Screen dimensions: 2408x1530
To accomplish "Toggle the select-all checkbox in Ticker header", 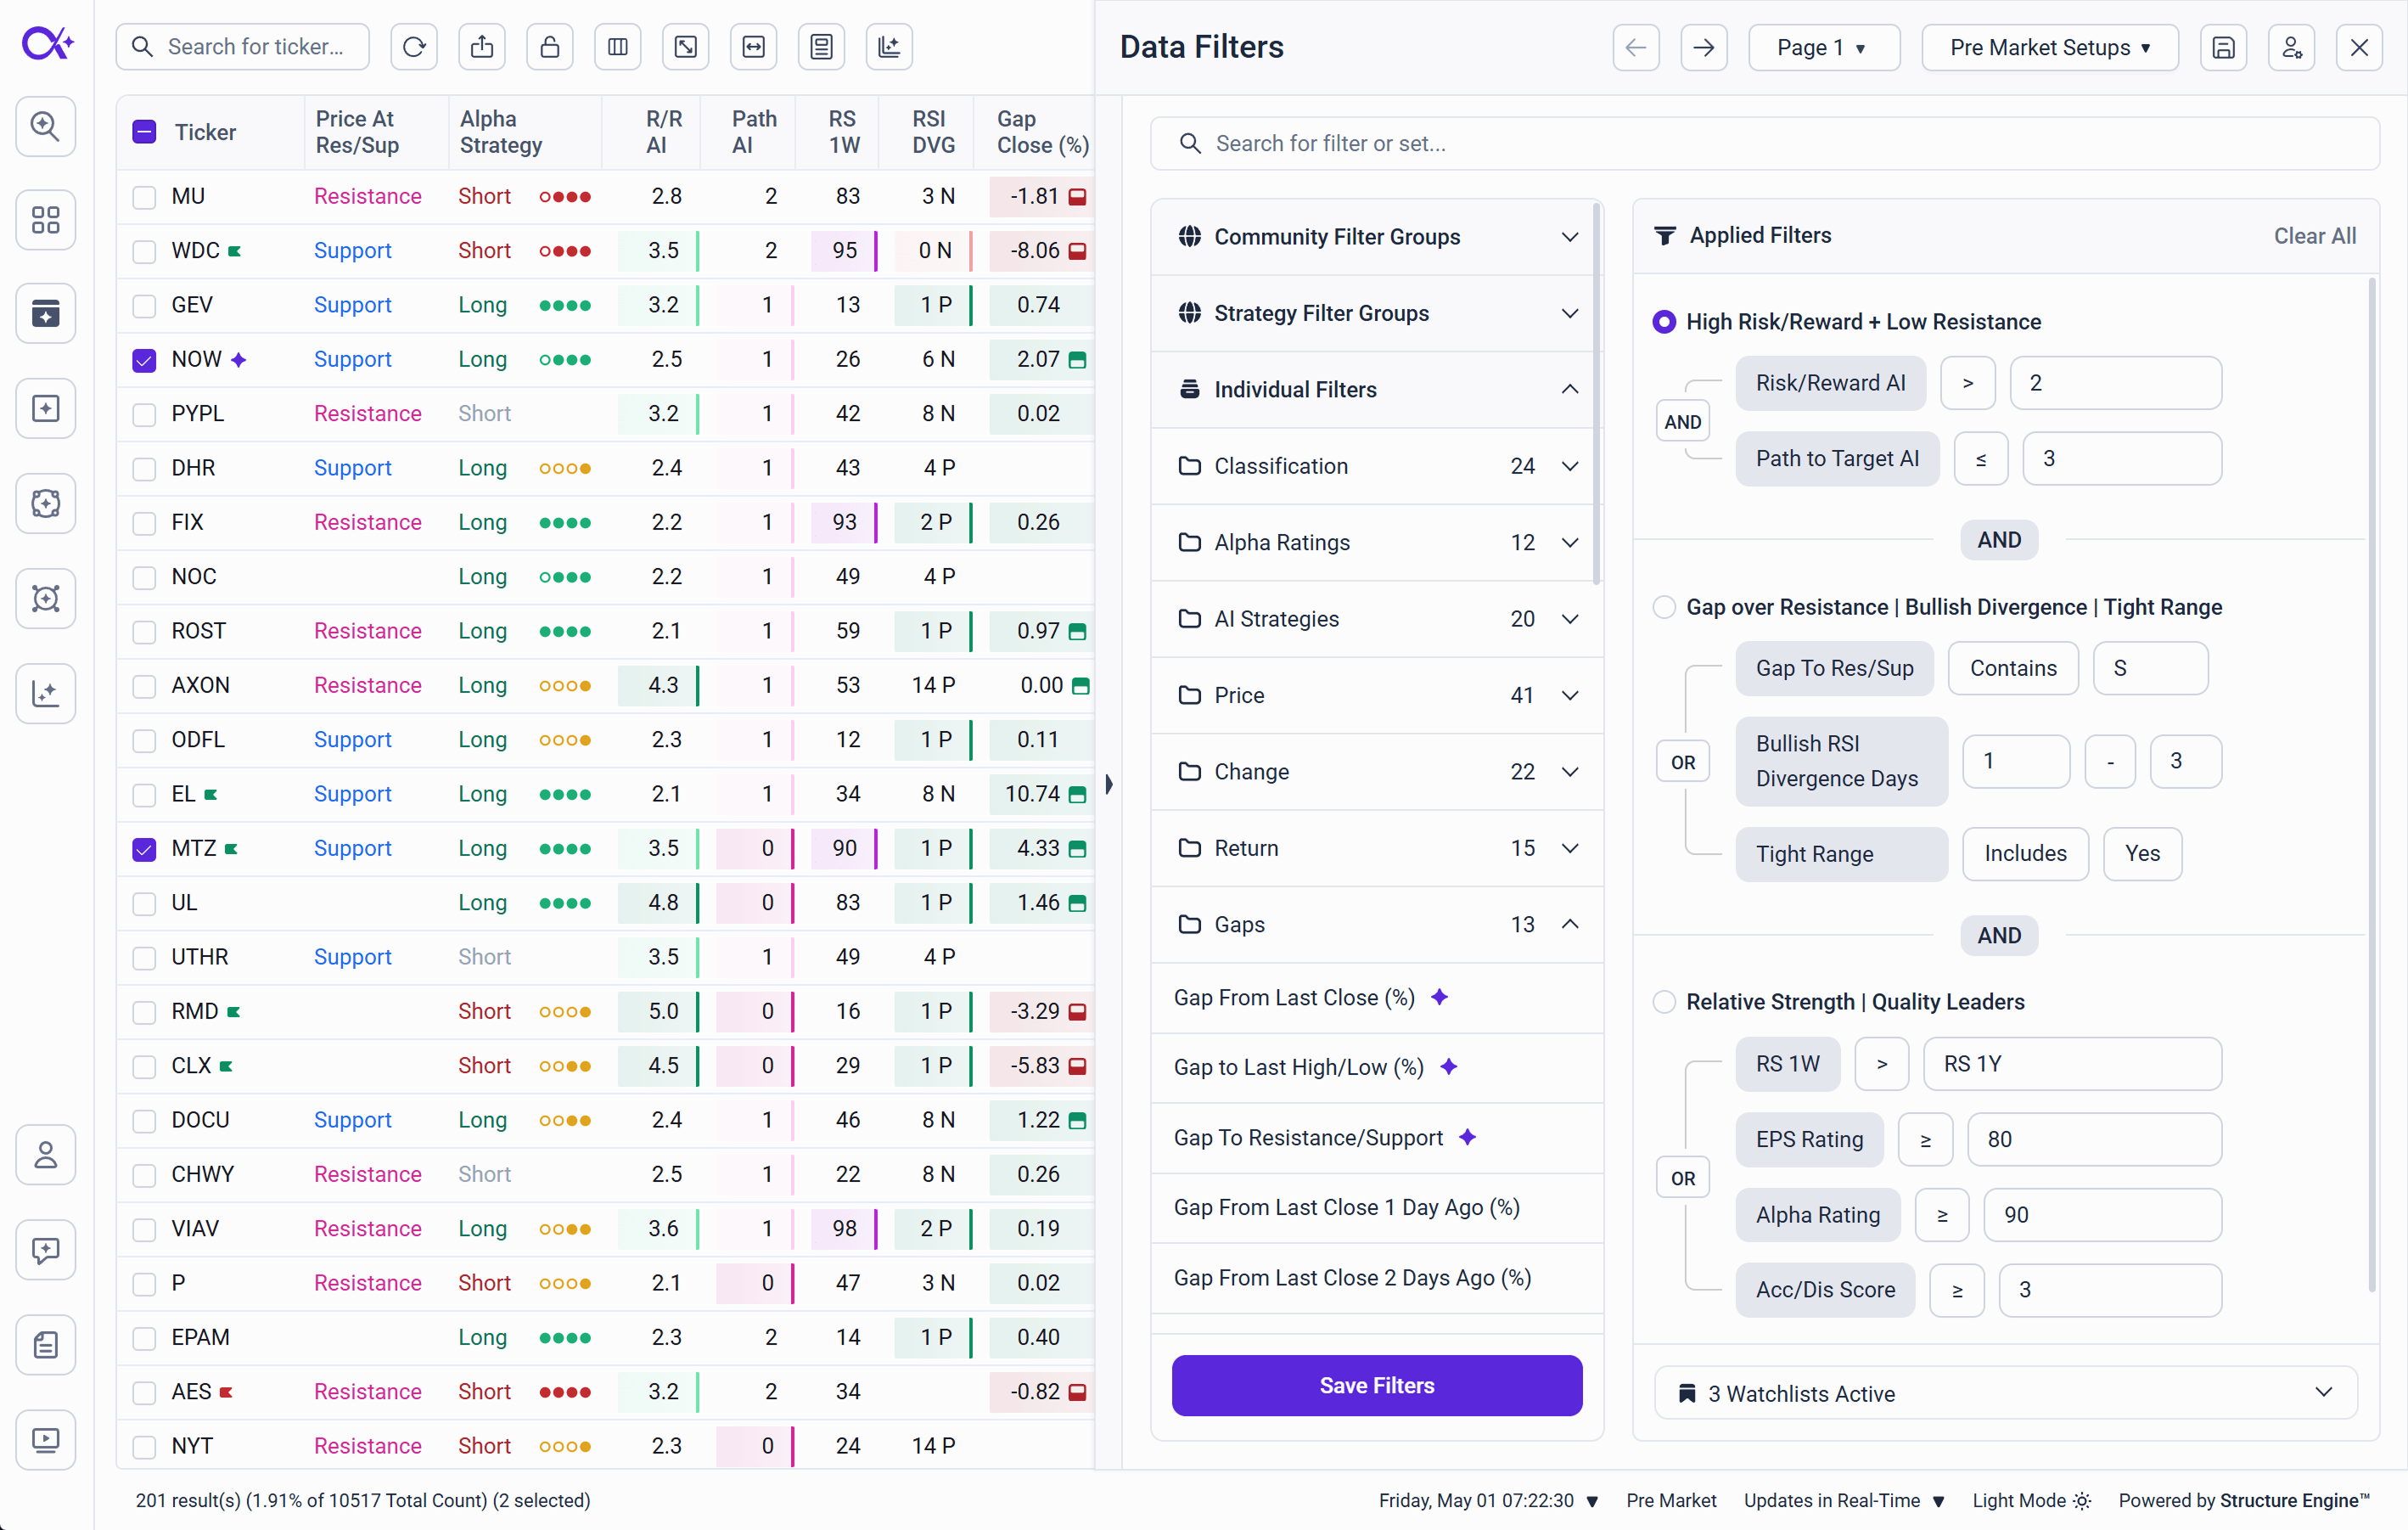I will [144, 132].
